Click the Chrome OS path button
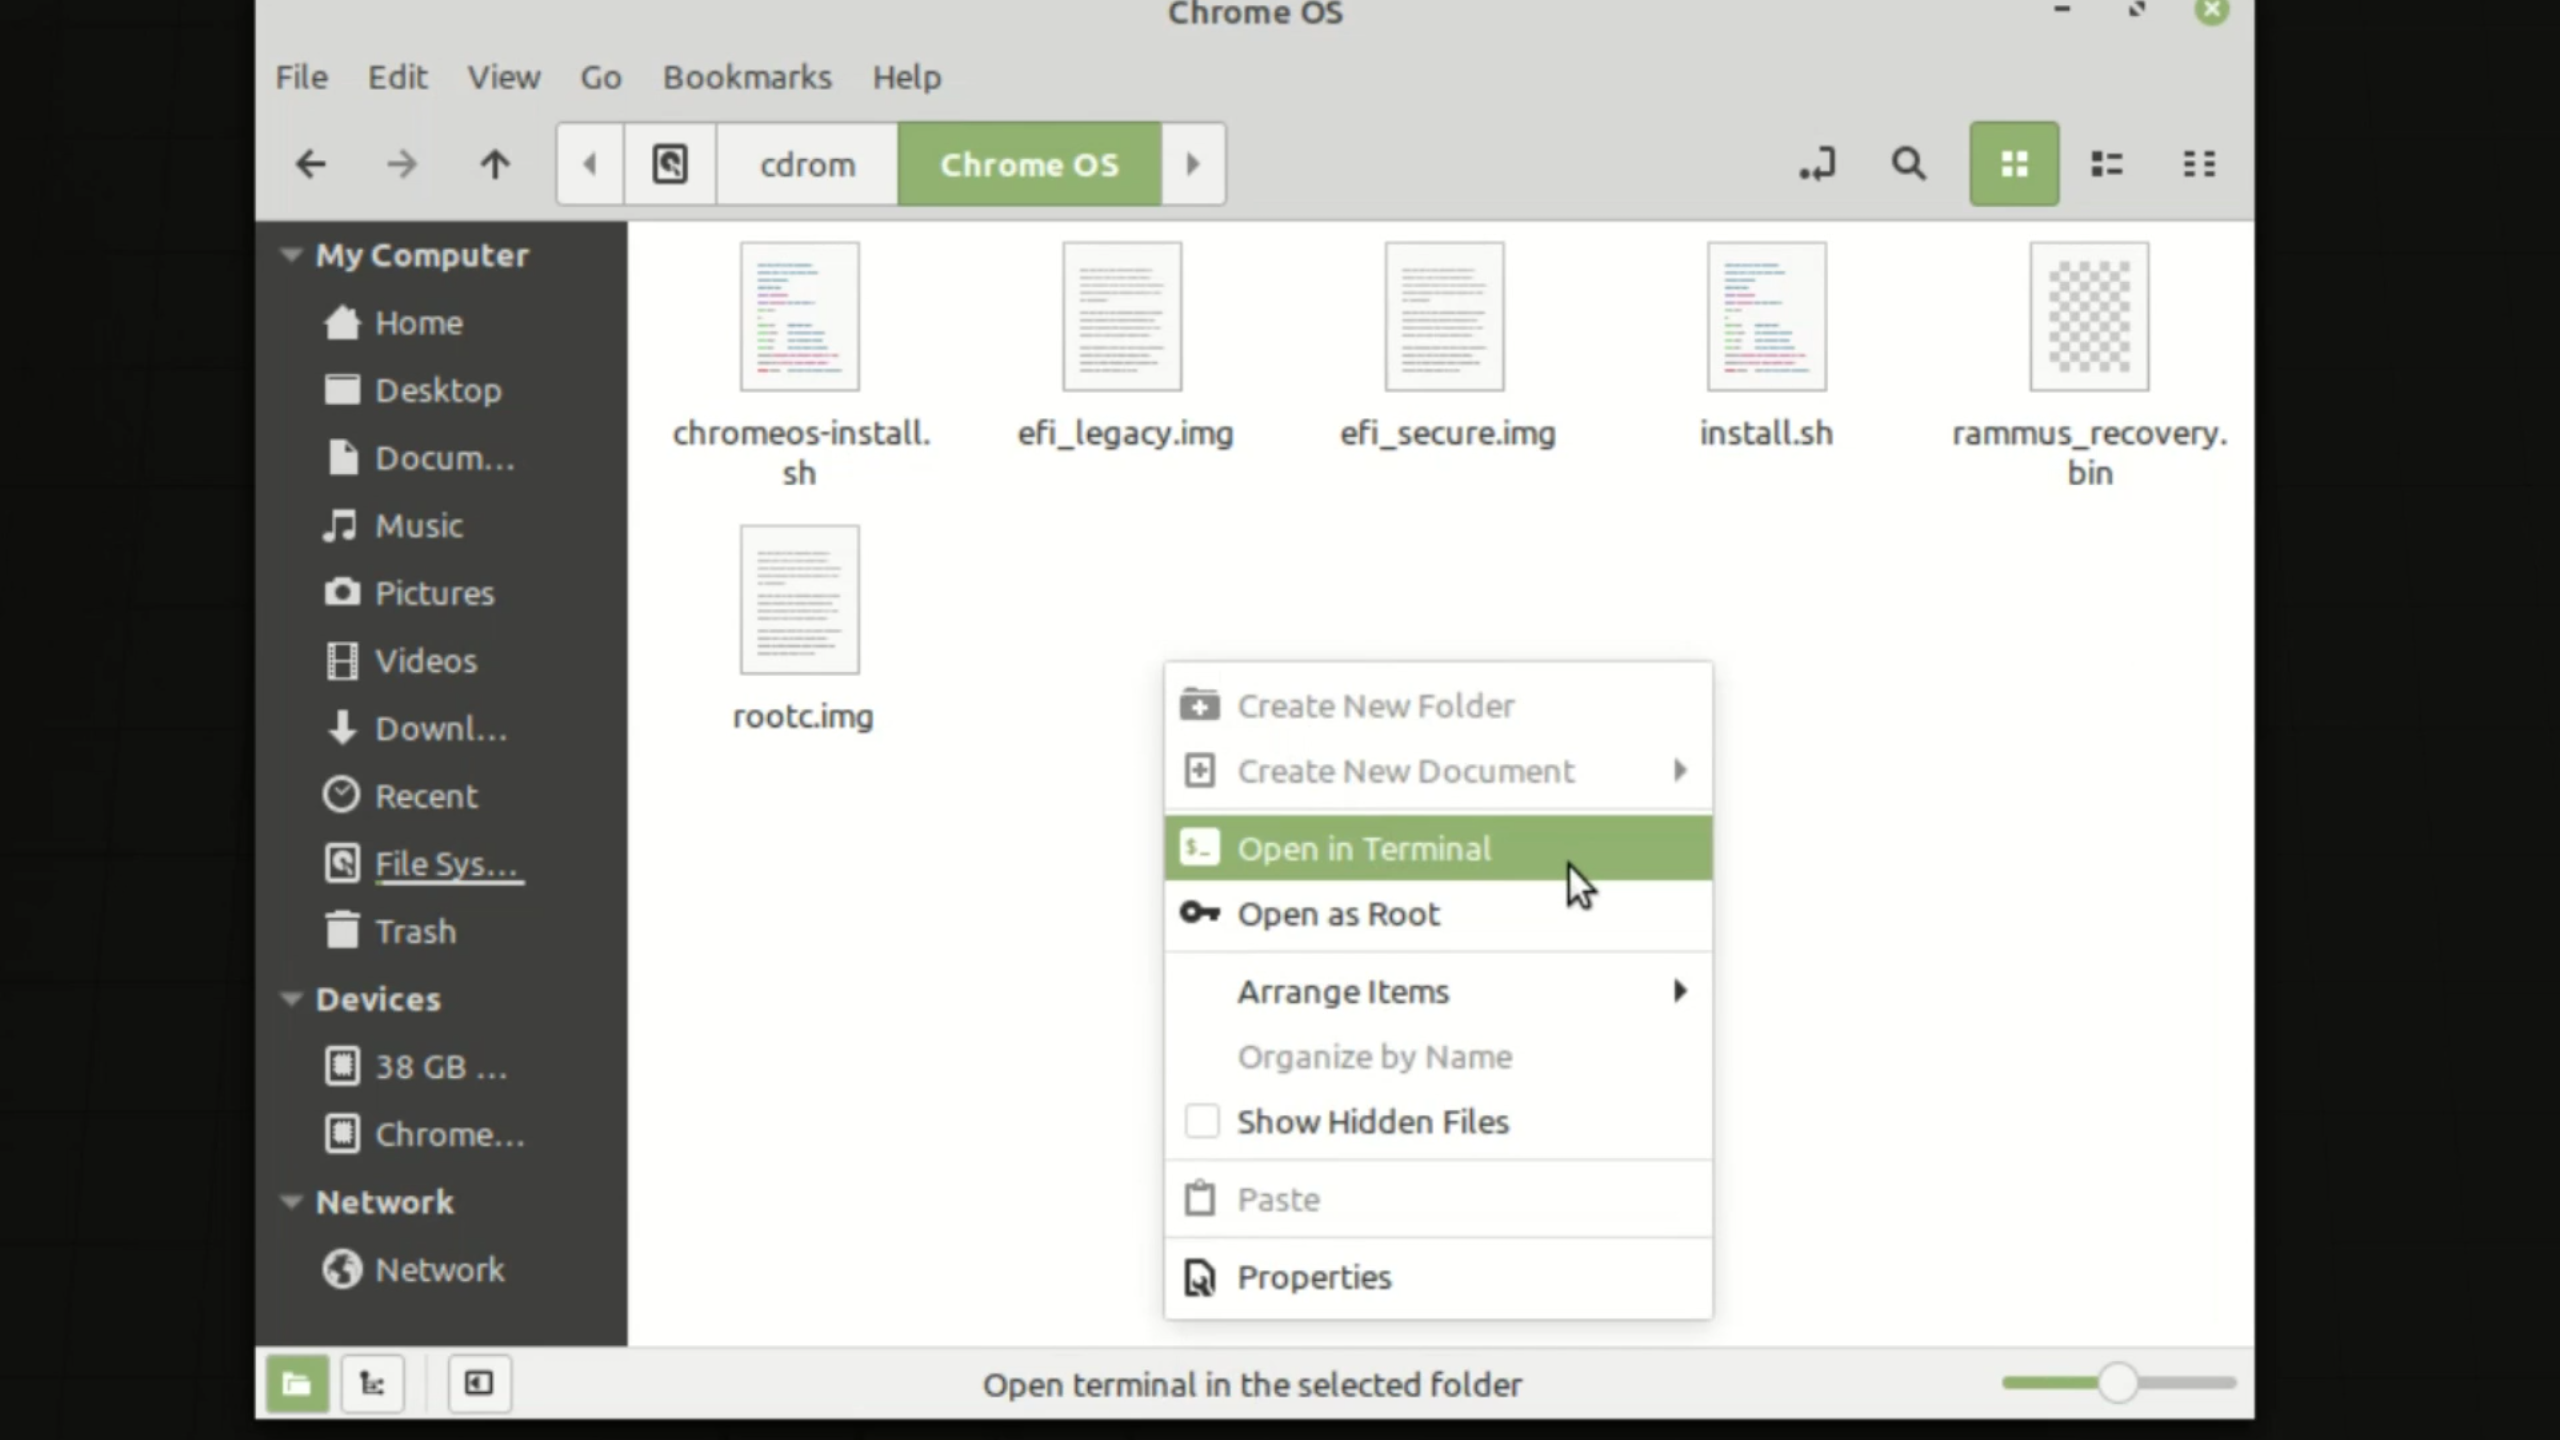 (x=1029, y=164)
